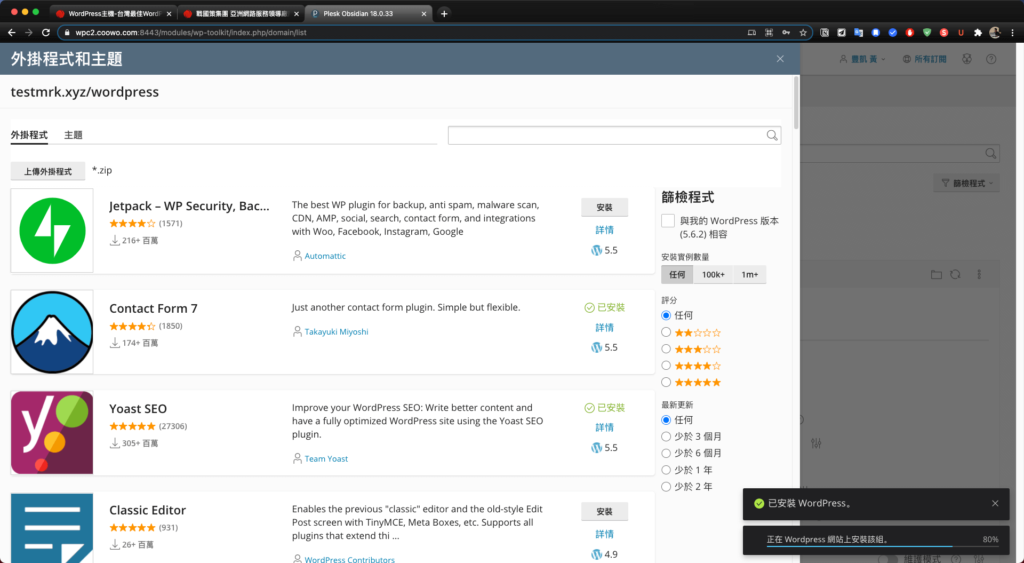Open the vertical dots menu in background panel
1024x563 pixels.
click(978, 274)
